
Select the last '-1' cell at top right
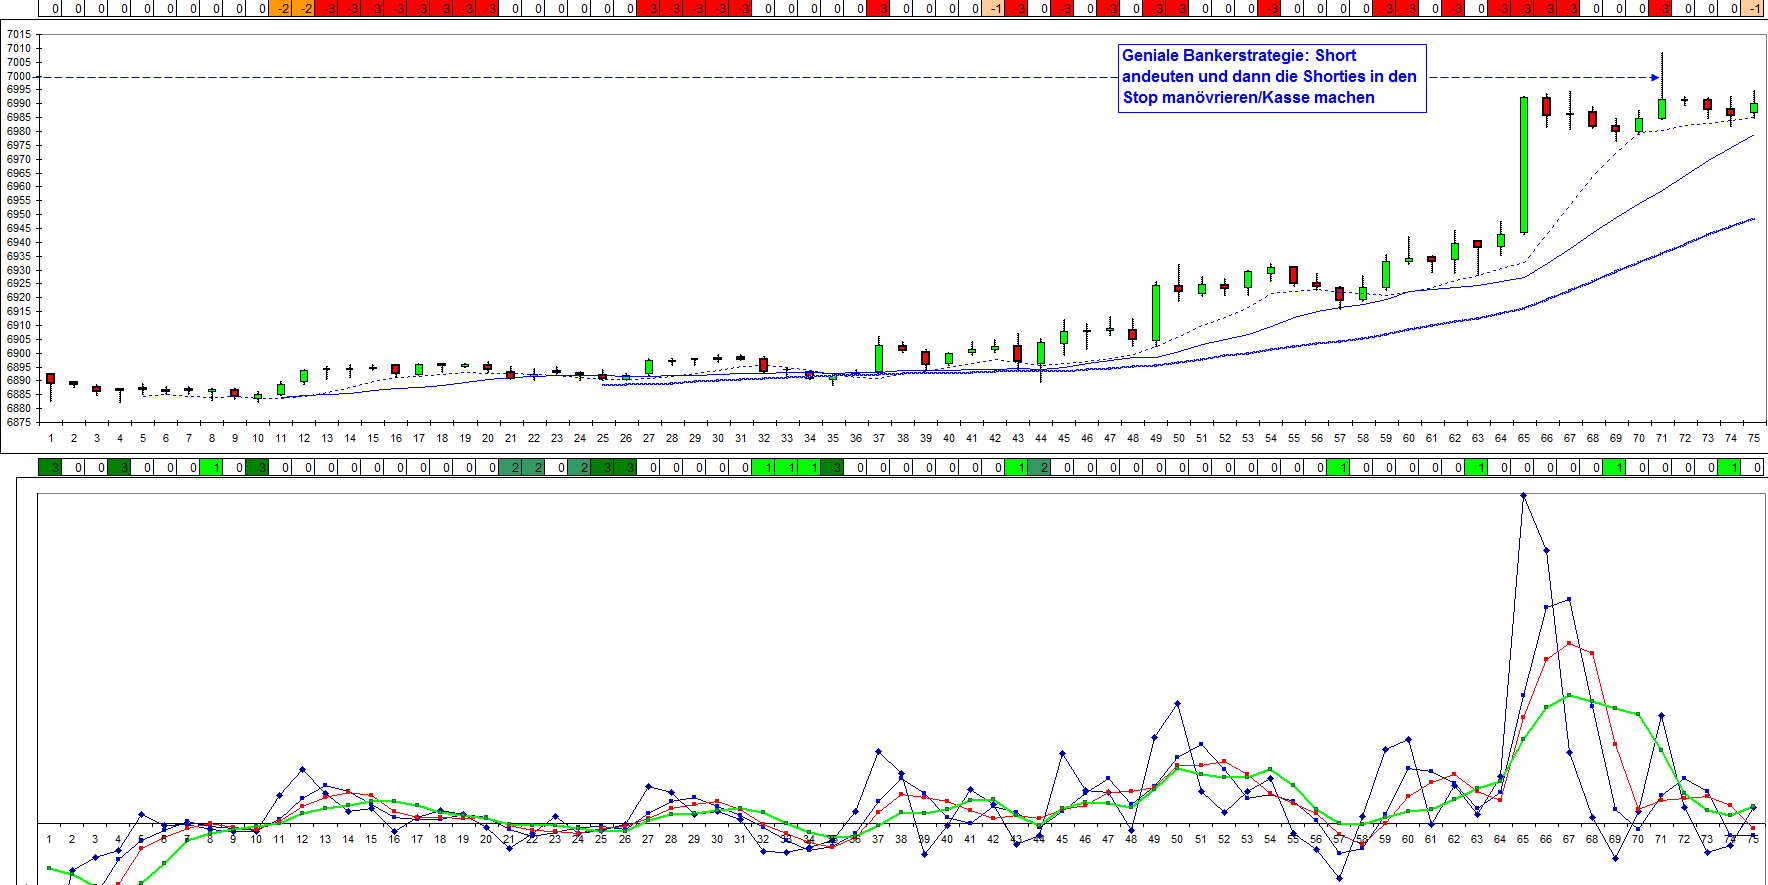pyautogui.click(x=1754, y=9)
